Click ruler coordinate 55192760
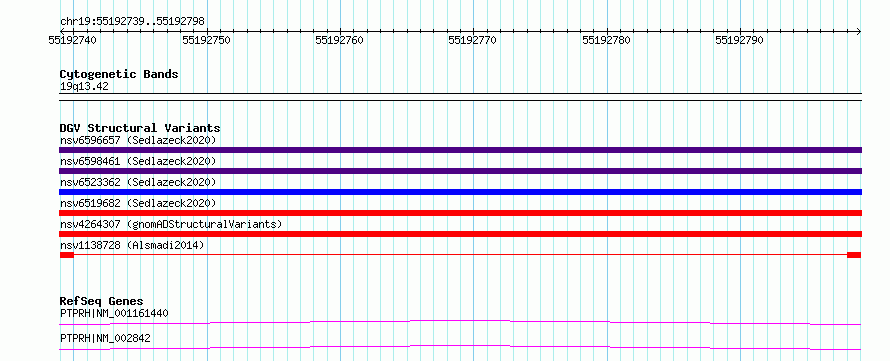The image size is (890, 361). tap(339, 40)
